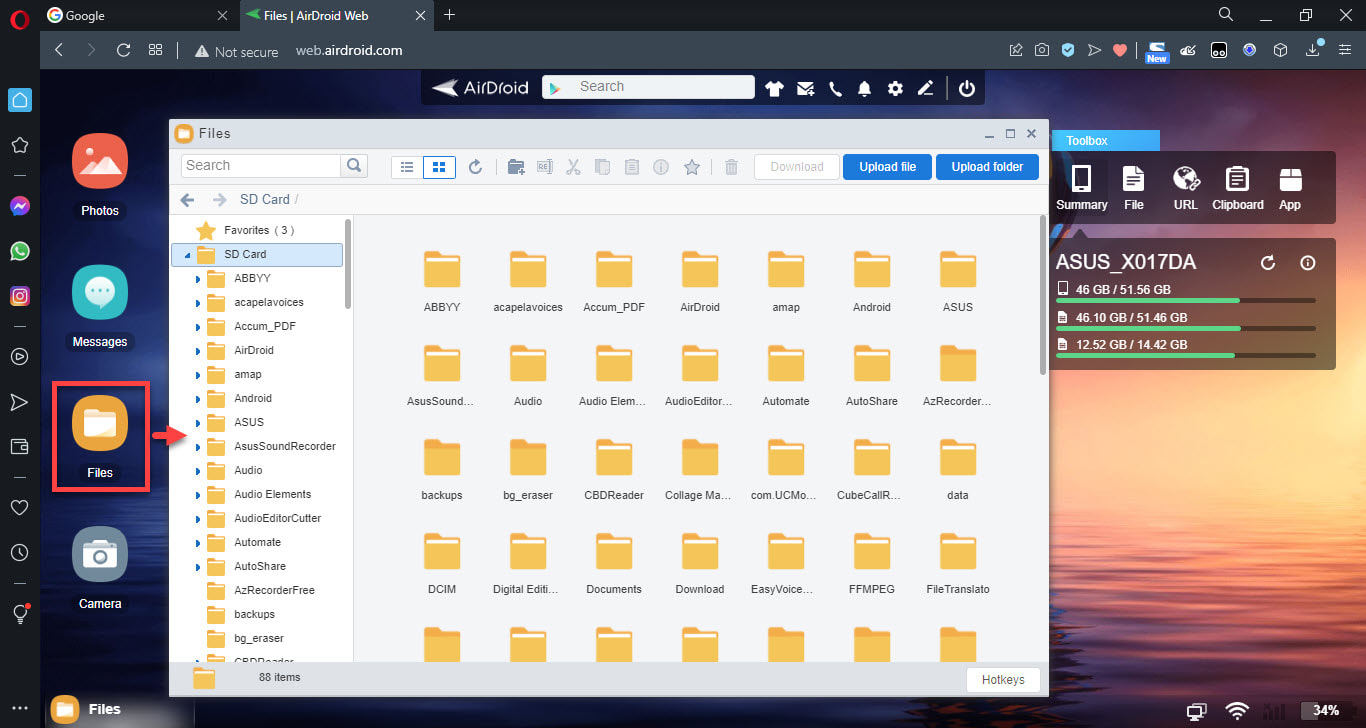Screen dimensions: 1366x728
Task: Refresh device info in ASUS_X017DA panel
Action: (1268, 263)
